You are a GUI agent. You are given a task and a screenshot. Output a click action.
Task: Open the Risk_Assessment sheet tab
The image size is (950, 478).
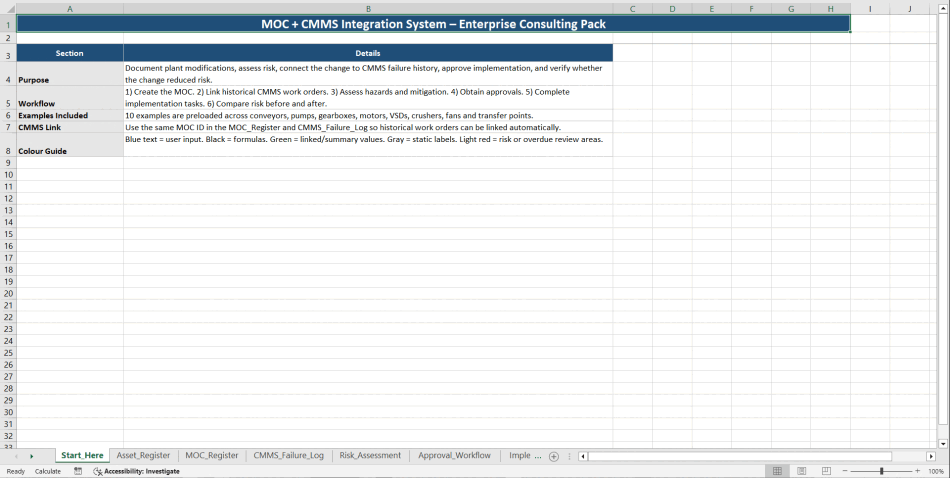point(370,456)
